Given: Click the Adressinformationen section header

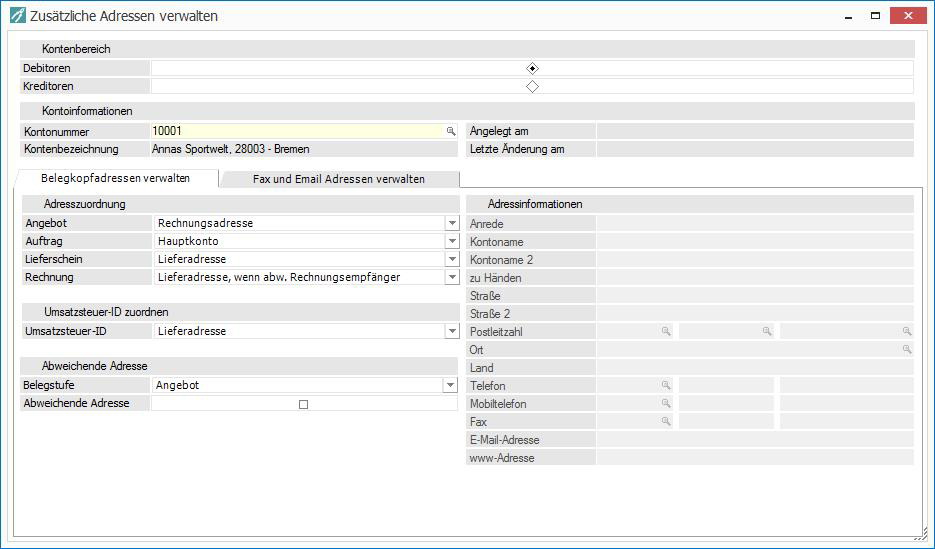Looking at the screenshot, I should coord(690,204).
